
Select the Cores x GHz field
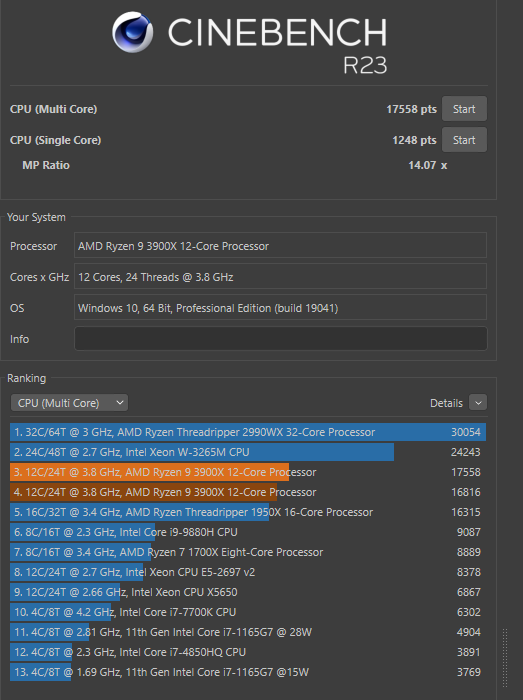[280, 277]
